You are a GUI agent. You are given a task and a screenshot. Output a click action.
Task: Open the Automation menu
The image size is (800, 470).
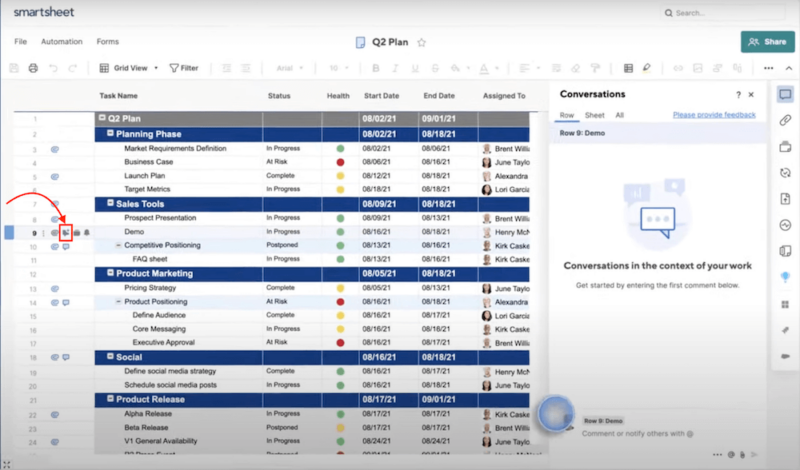pyautogui.click(x=62, y=42)
